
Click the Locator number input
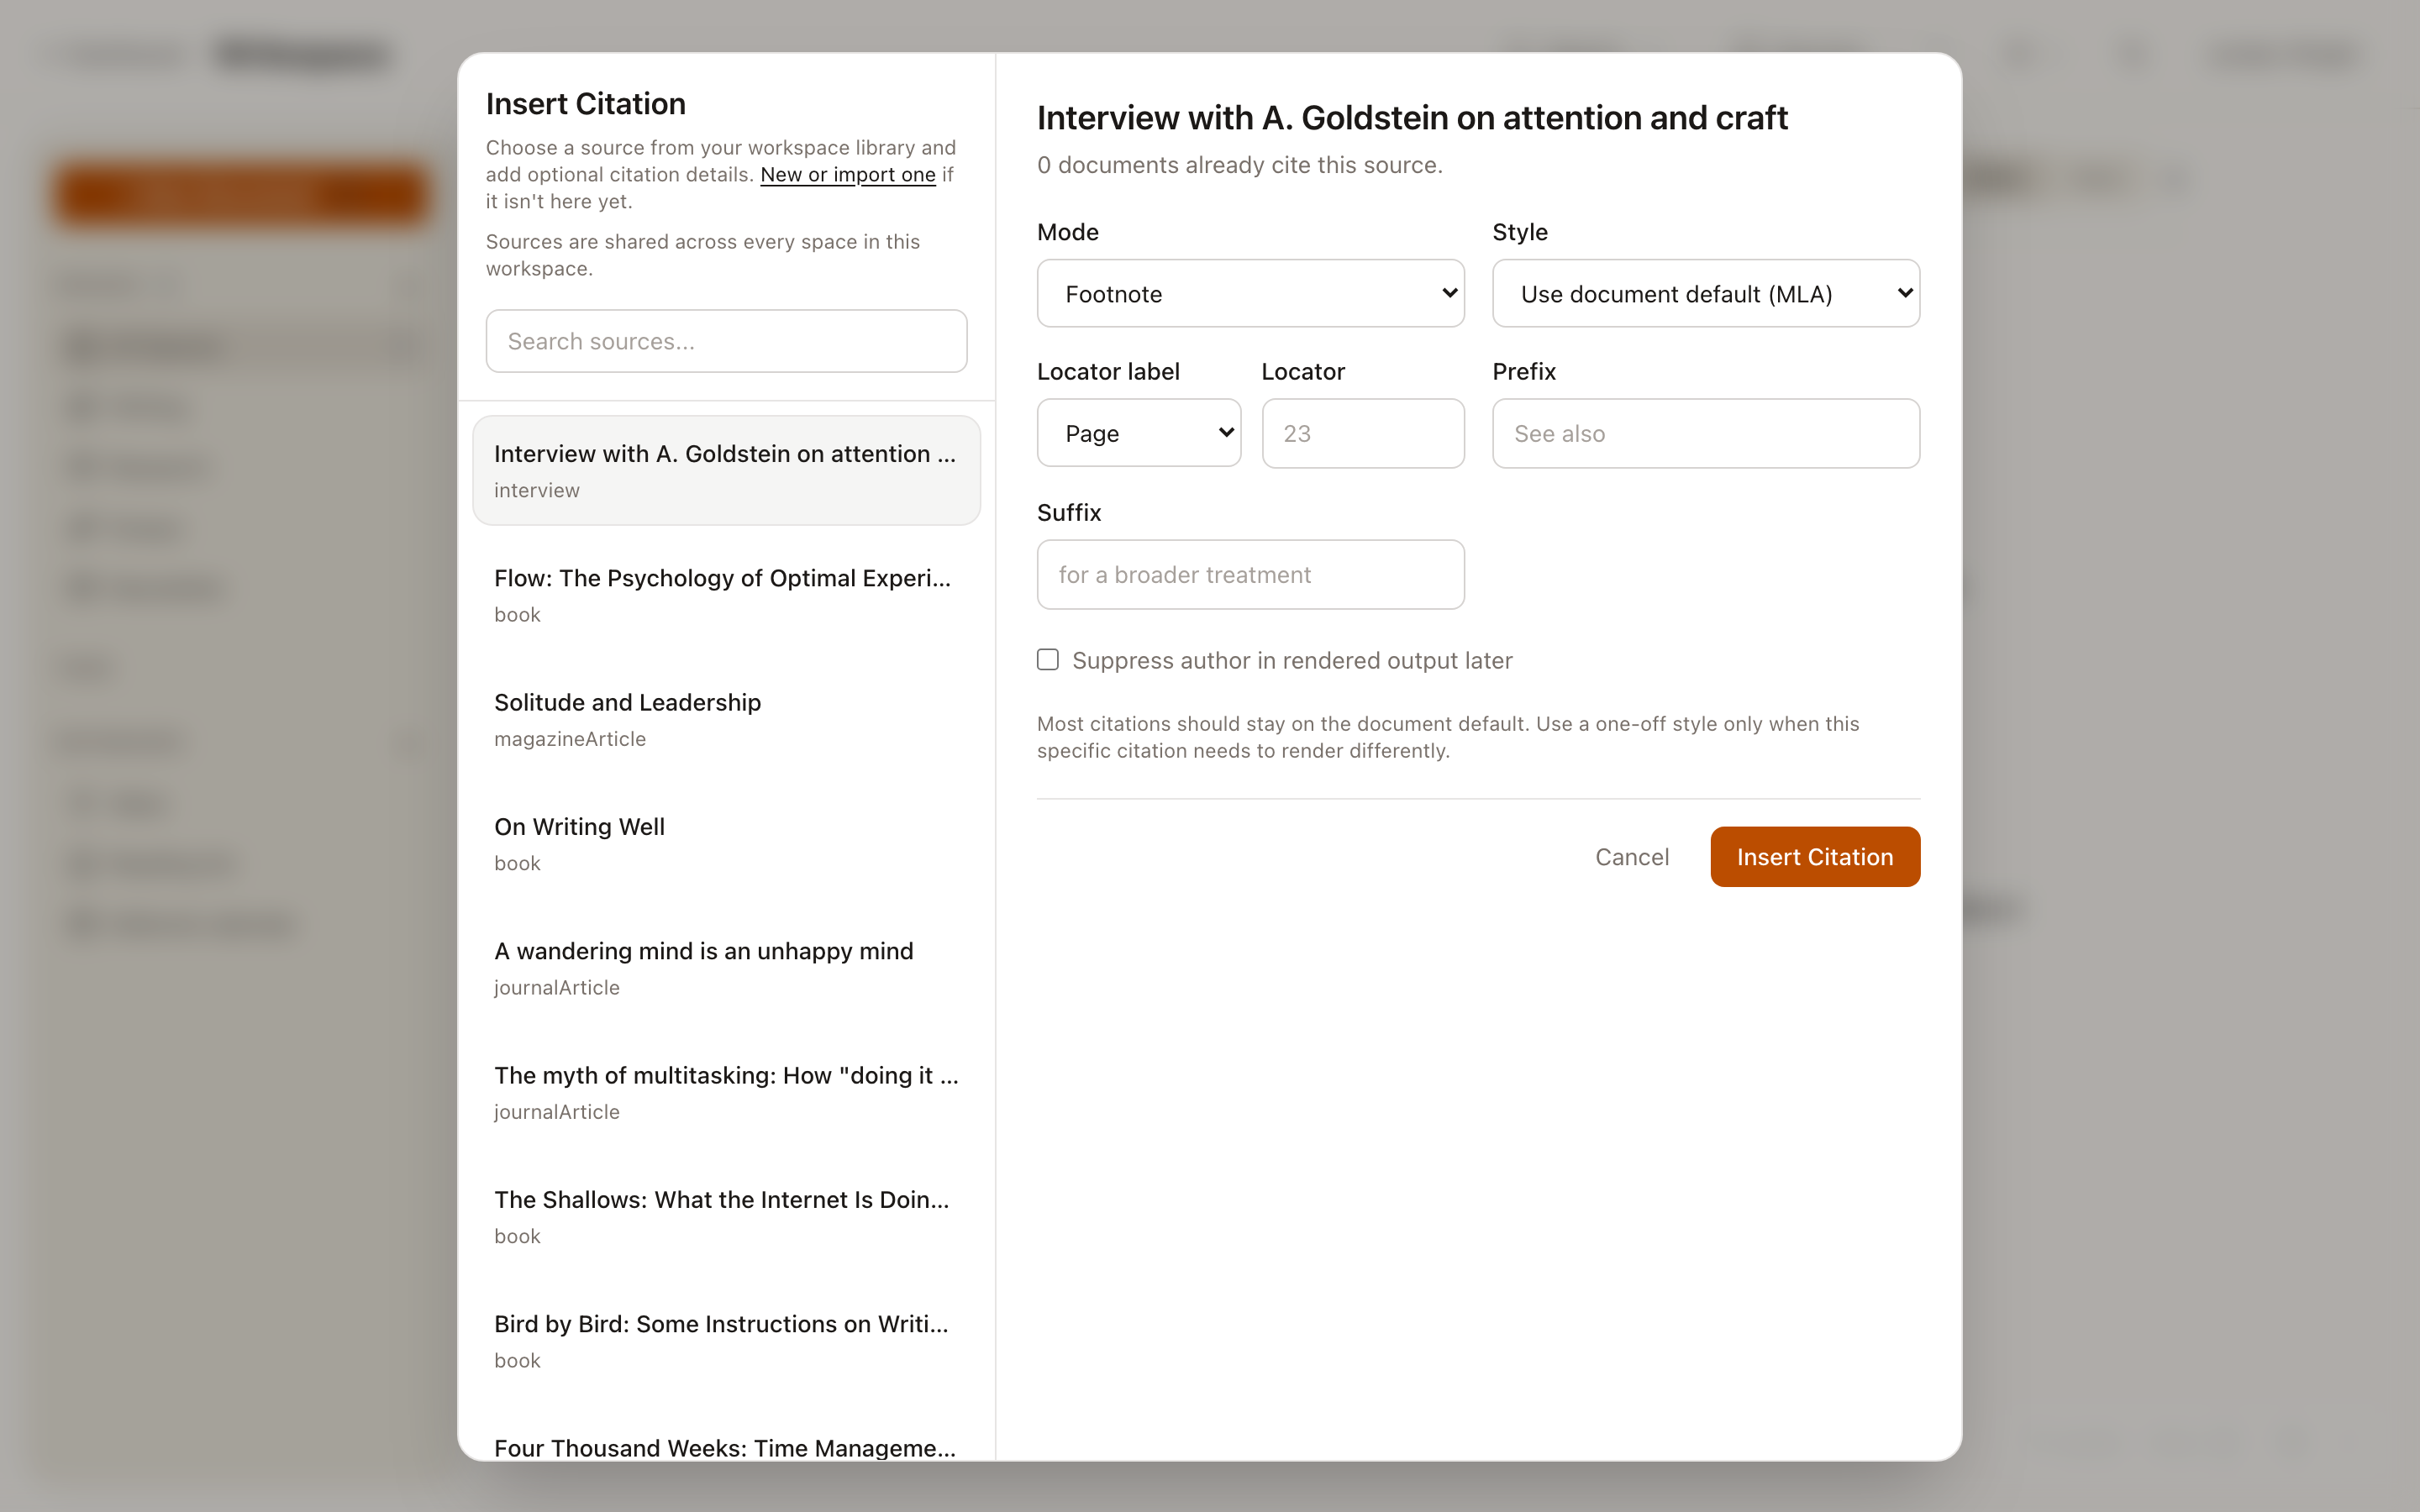(x=1362, y=432)
